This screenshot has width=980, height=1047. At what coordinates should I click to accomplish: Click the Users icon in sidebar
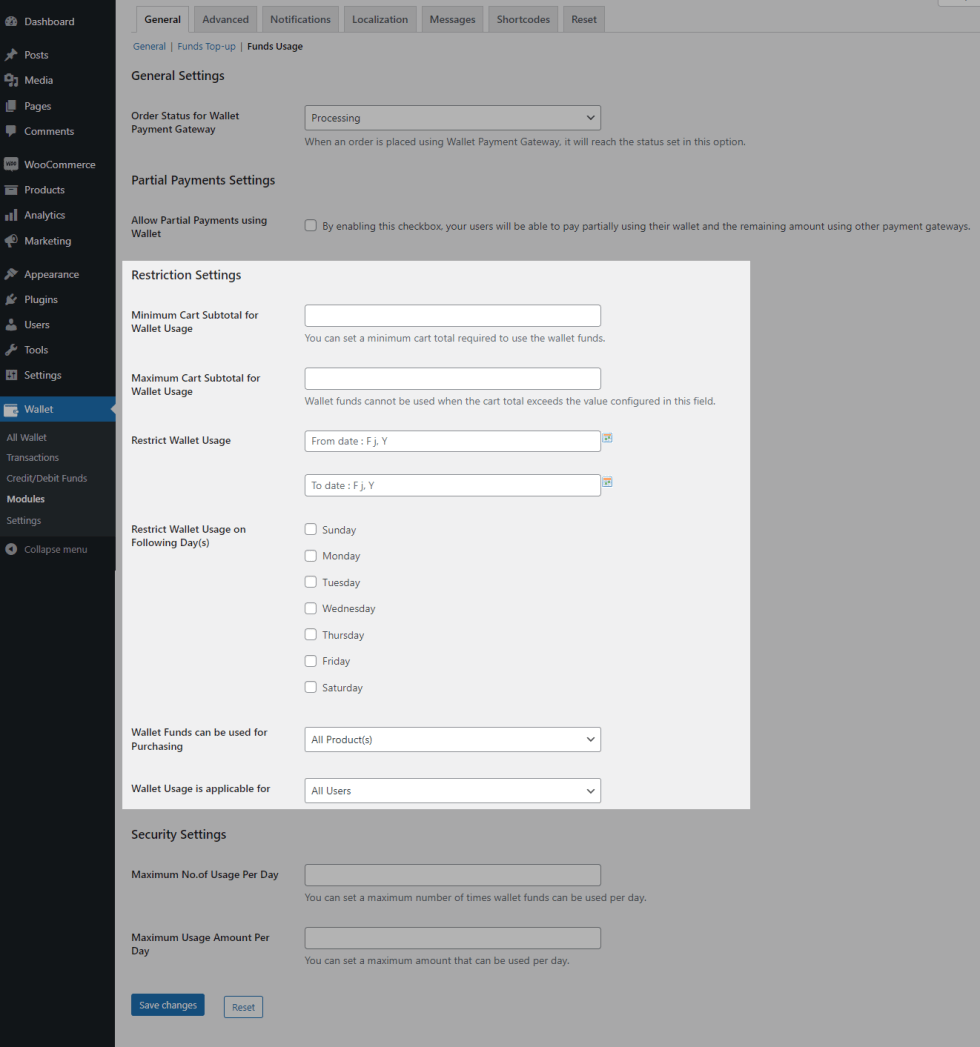tap(11, 325)
